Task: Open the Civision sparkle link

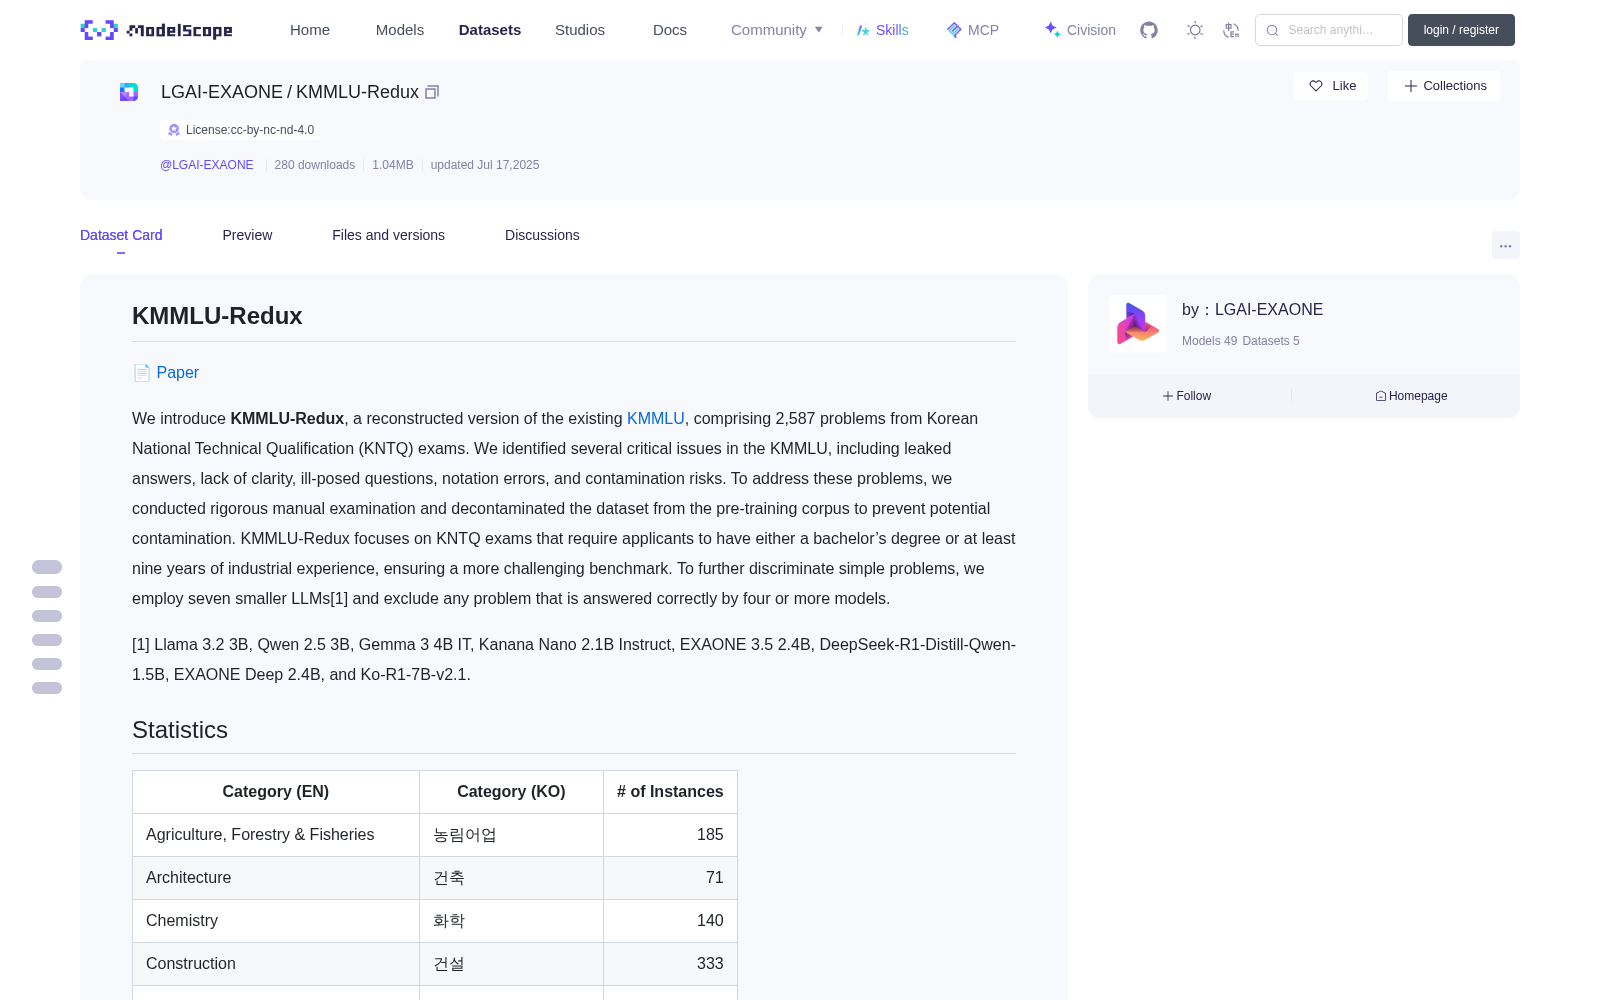Action: [1080, 30]
